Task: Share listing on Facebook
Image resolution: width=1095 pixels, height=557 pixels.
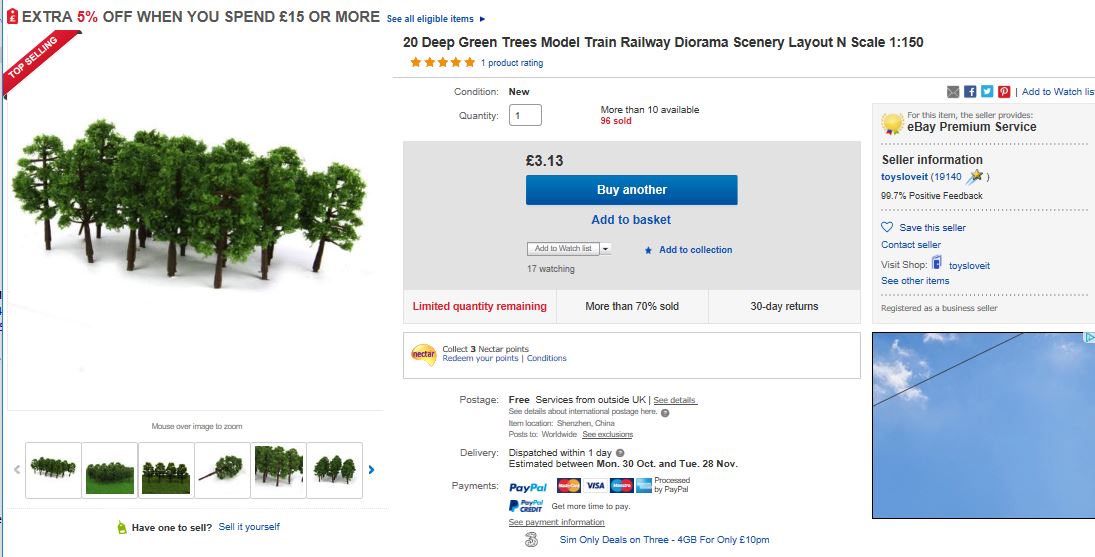Action: pyautogui.click(x=970, y=92)
